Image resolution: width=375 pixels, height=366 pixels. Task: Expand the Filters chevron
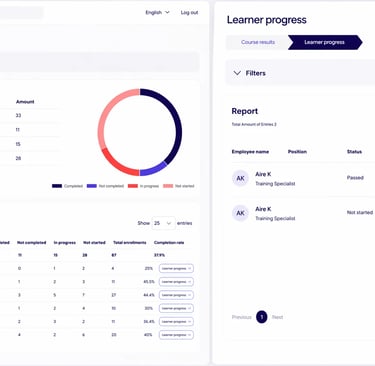pyautogui.click(x=237, y=73)
